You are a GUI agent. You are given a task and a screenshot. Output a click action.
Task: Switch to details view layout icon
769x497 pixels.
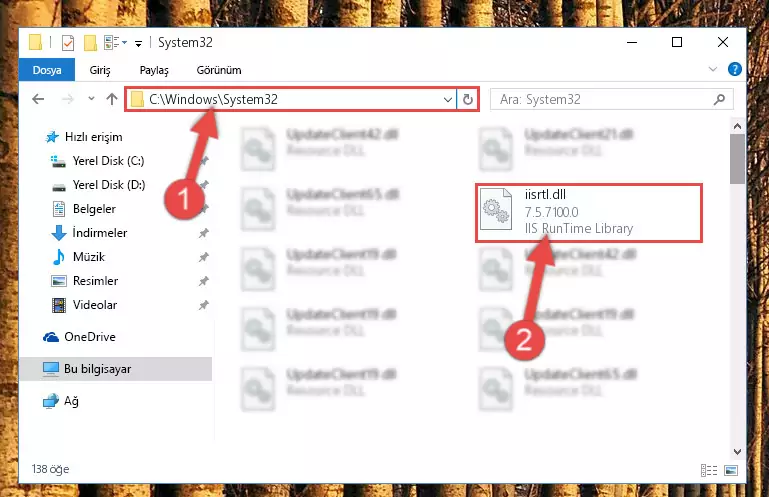coord(709,470)
